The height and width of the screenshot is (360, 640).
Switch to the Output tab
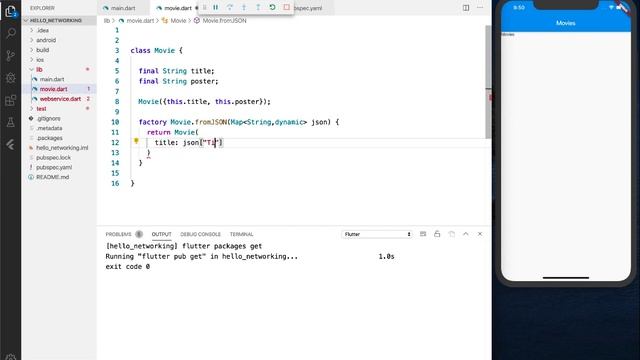pos(161,234)
